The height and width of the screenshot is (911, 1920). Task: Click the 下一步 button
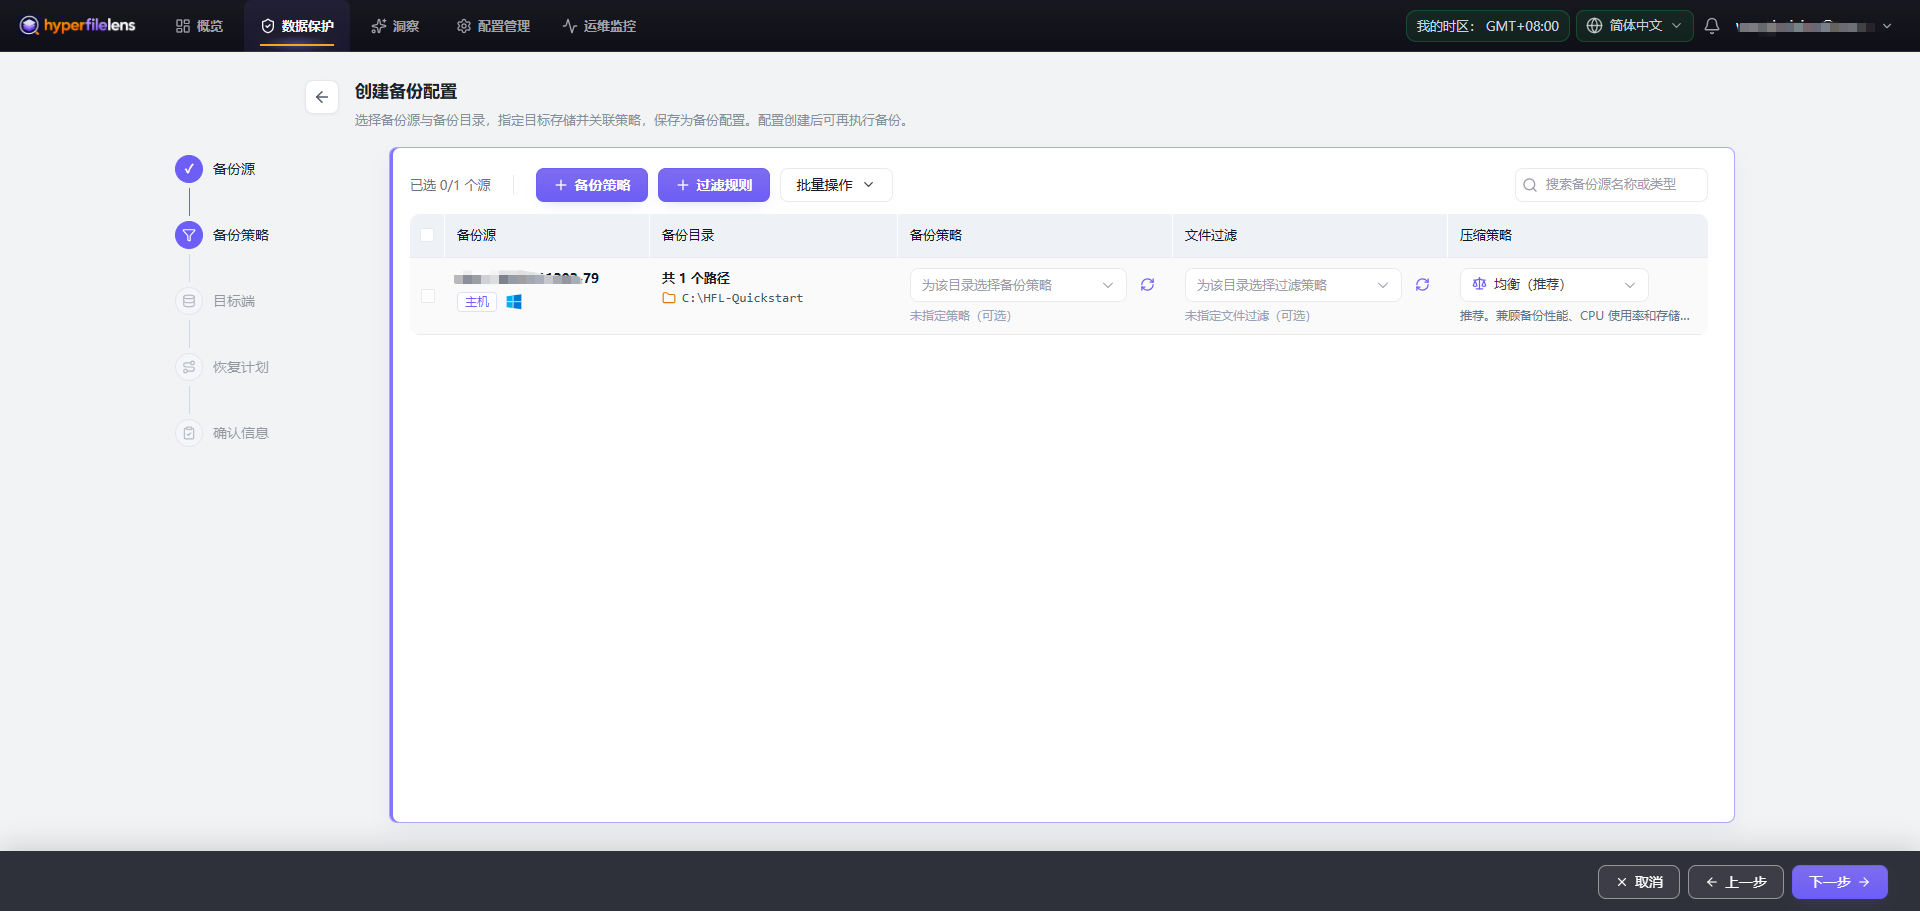pos(1840,882)
